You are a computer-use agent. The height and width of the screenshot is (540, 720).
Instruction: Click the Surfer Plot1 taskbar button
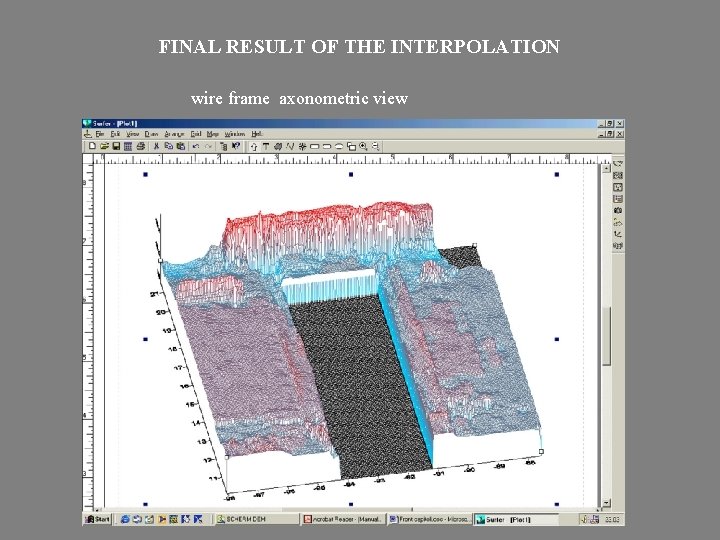click(516, 519)
